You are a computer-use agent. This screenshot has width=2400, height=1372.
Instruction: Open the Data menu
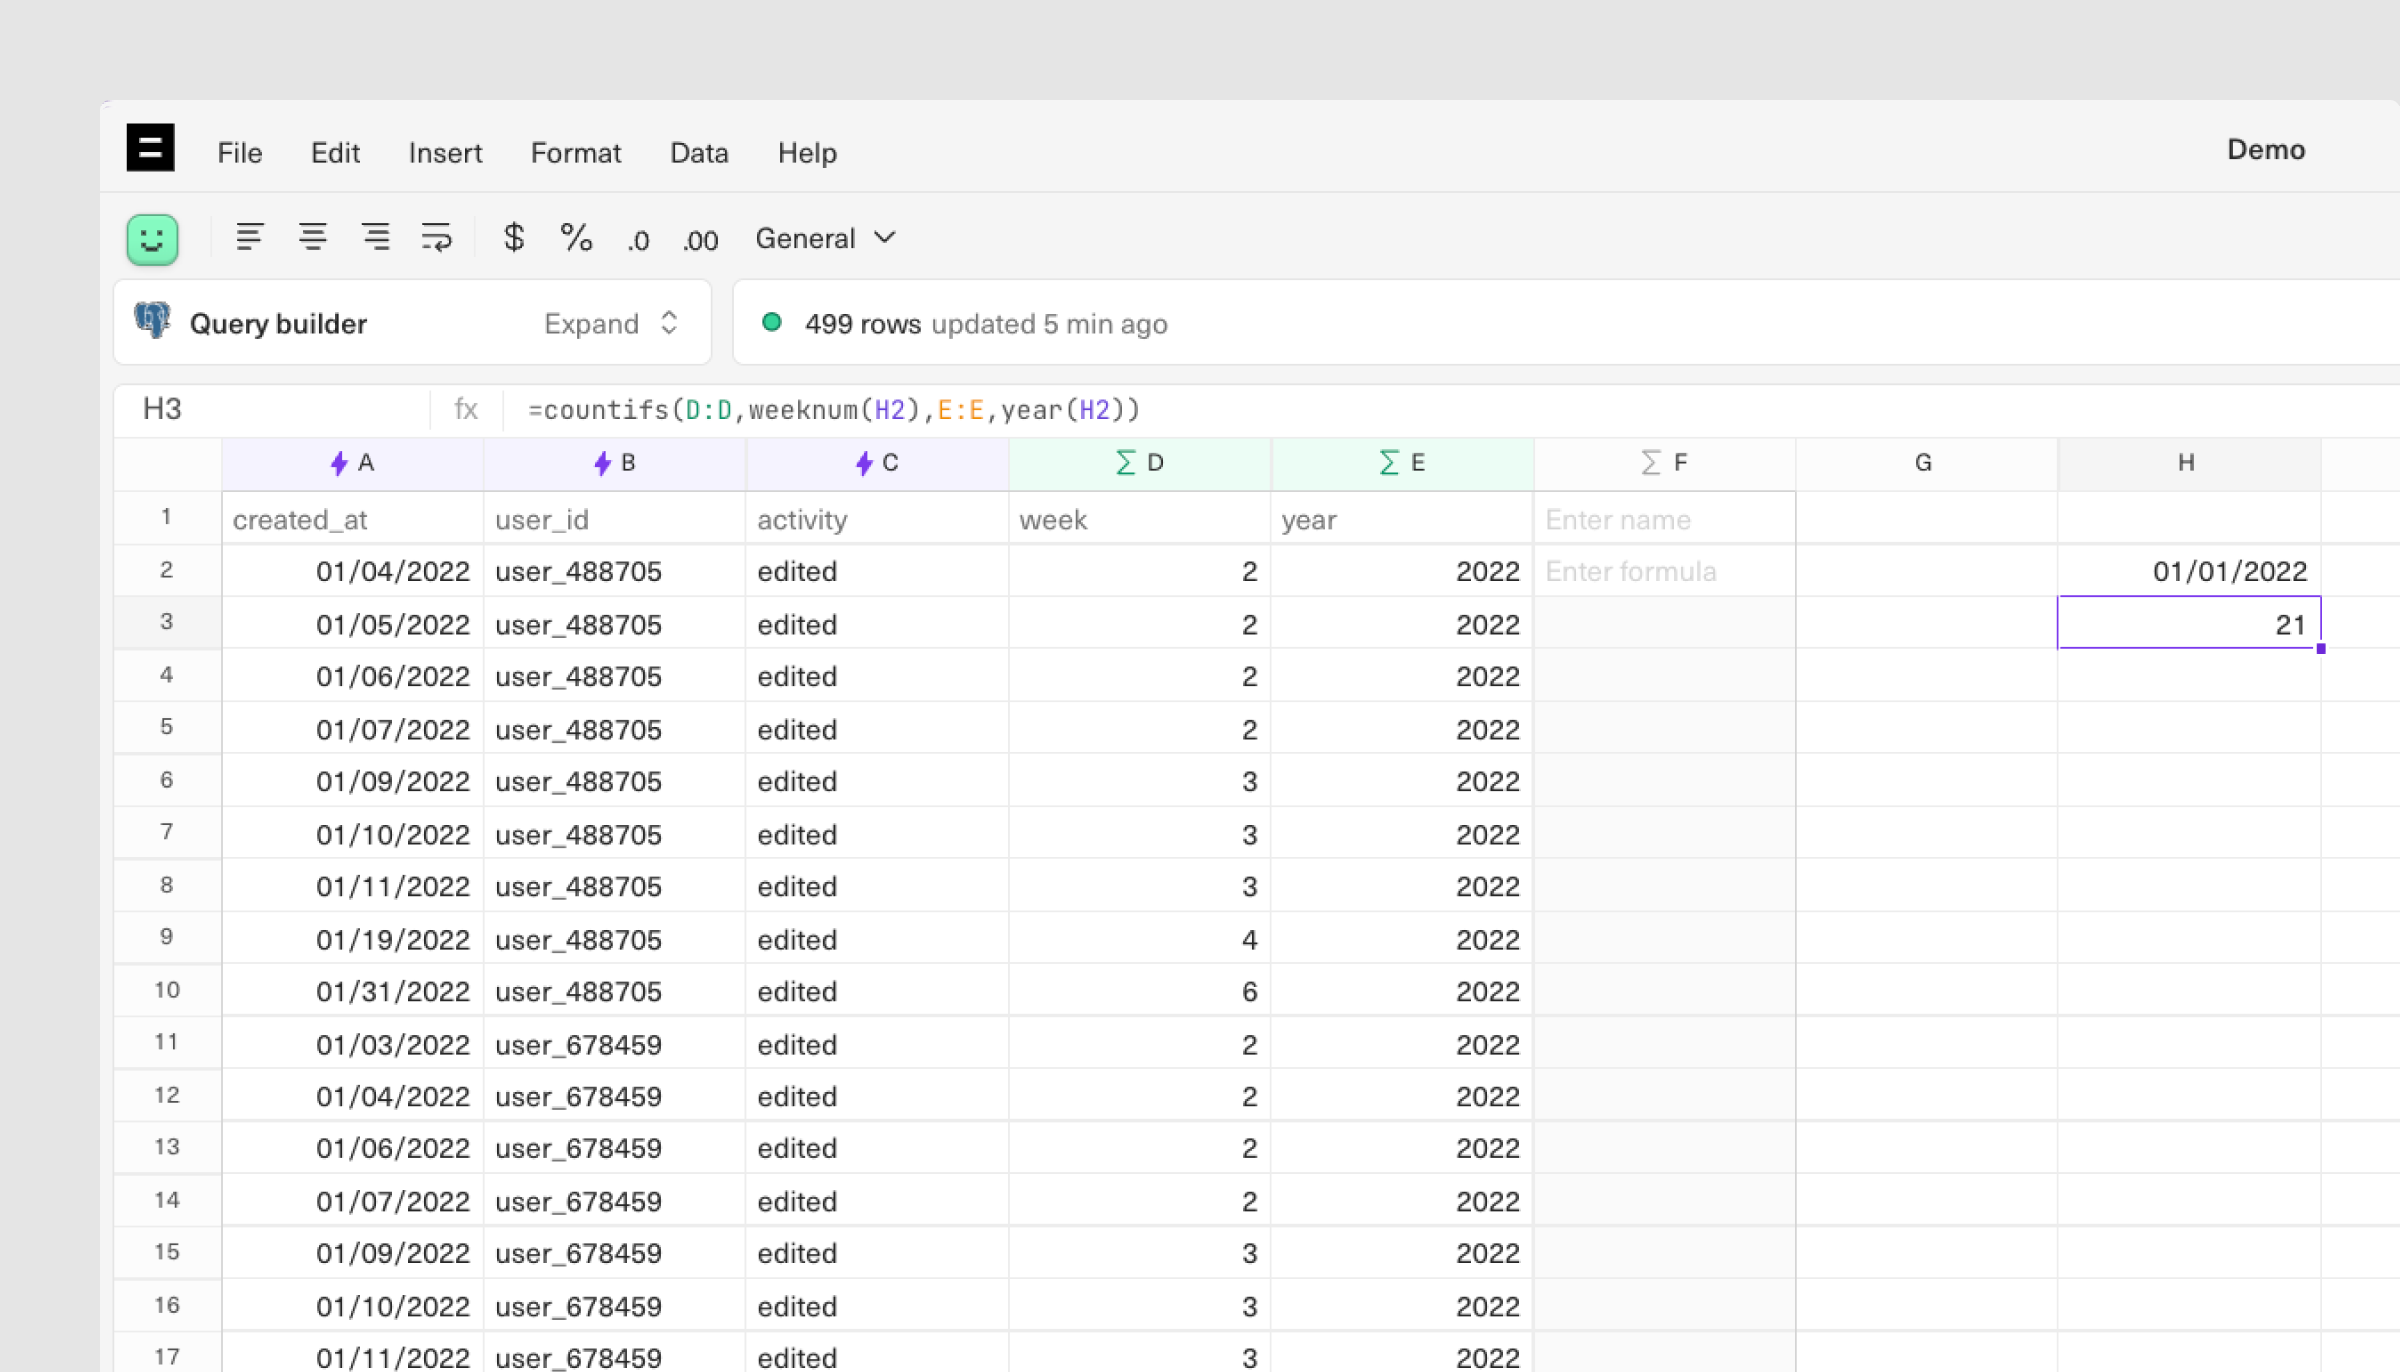pos(698,153)
